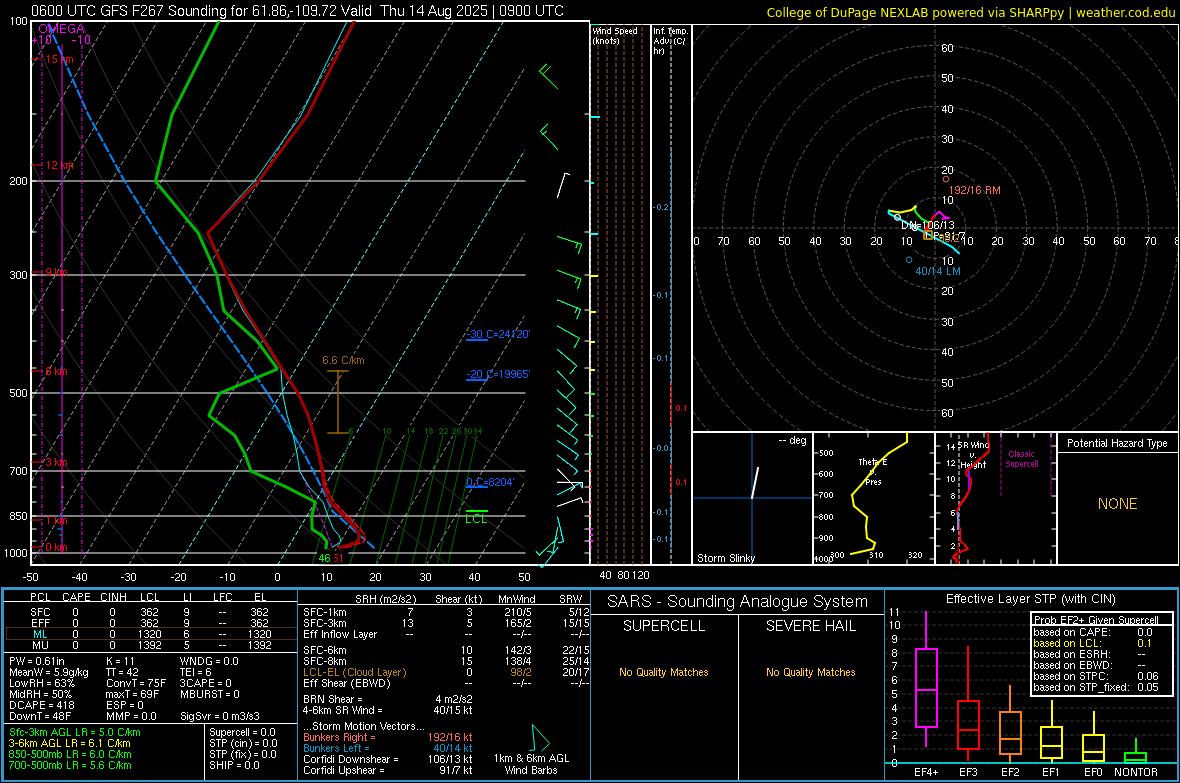Screen dimensions: 1180x783
Task: Click the 'SHIP = 0.0' index
Action: click(233, 765)
